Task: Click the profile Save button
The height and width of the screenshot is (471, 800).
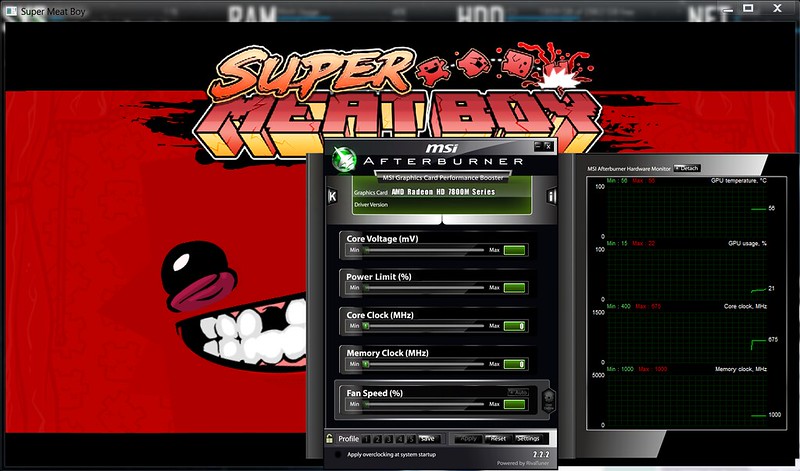Action: point(429,439)
